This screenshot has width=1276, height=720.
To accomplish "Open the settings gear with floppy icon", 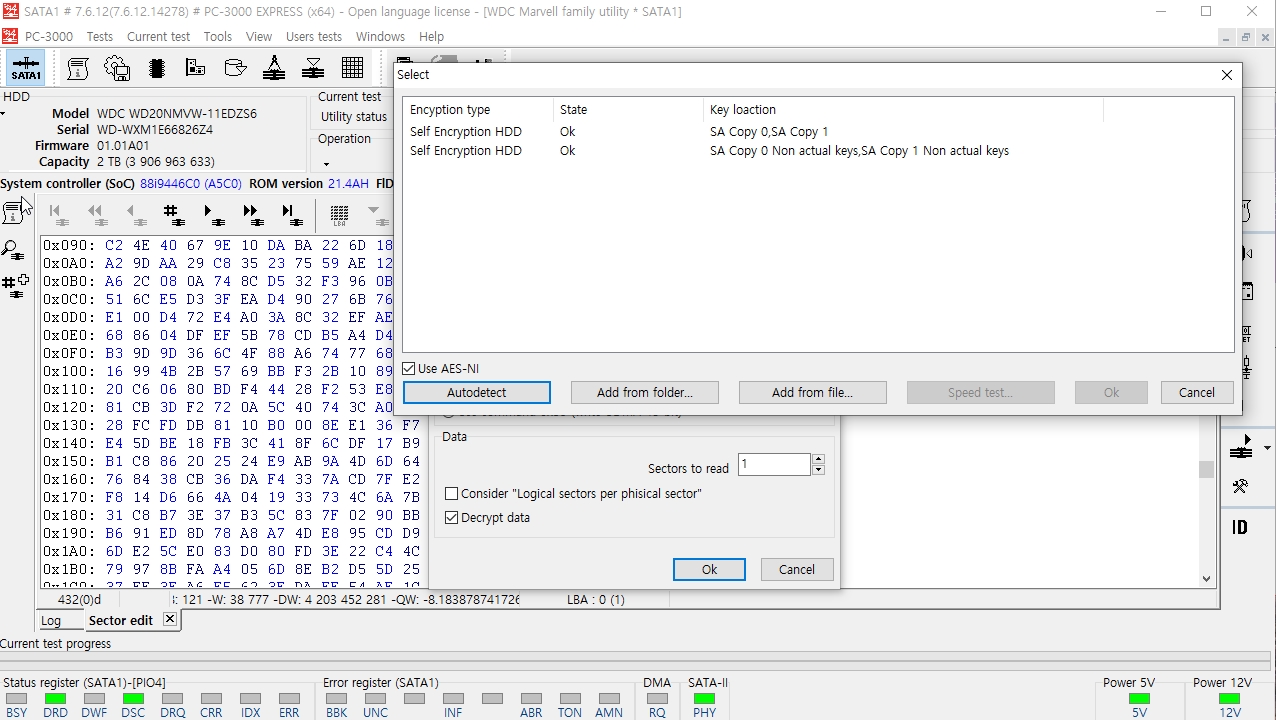I will pos(117,68).
